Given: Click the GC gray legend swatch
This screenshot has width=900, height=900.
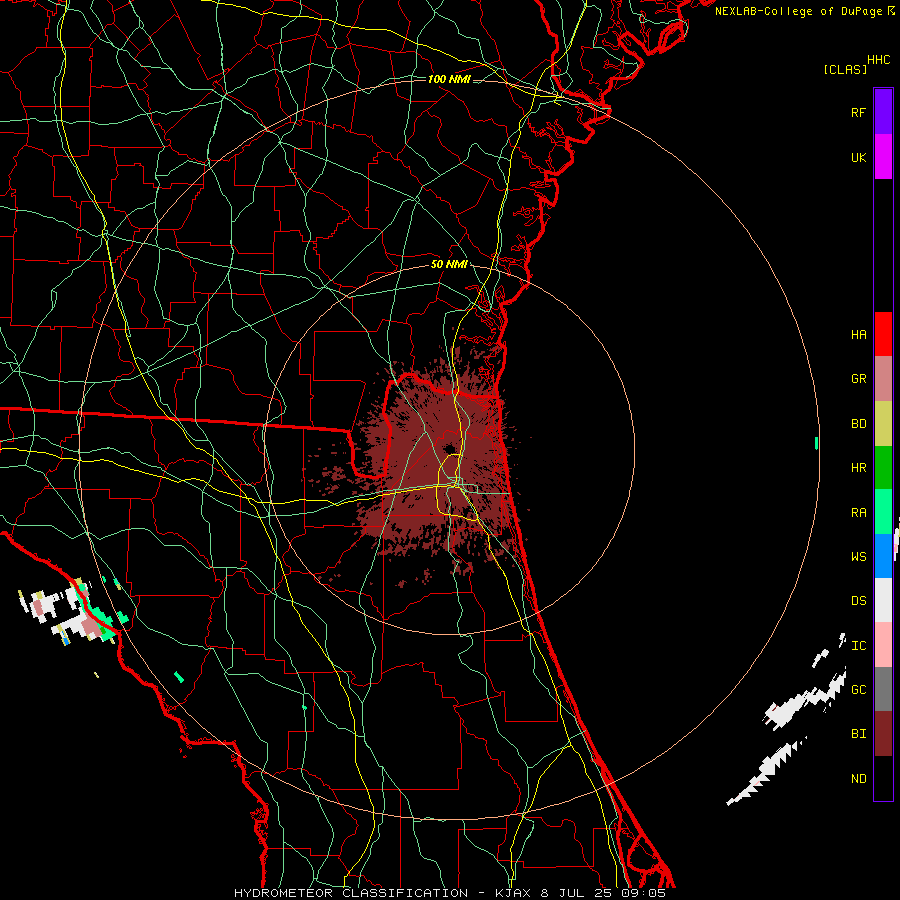Looking at the screenshot, I should (883, 689).
